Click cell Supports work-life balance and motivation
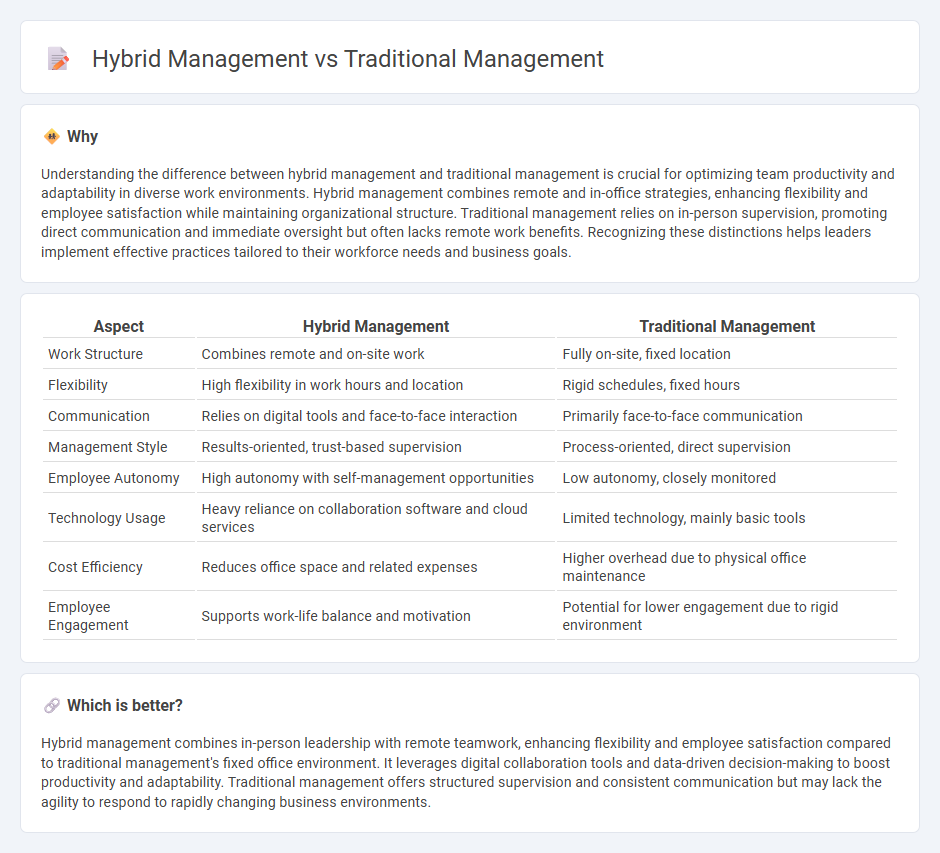This screenshot has width=940, height=853. point(376,616)
